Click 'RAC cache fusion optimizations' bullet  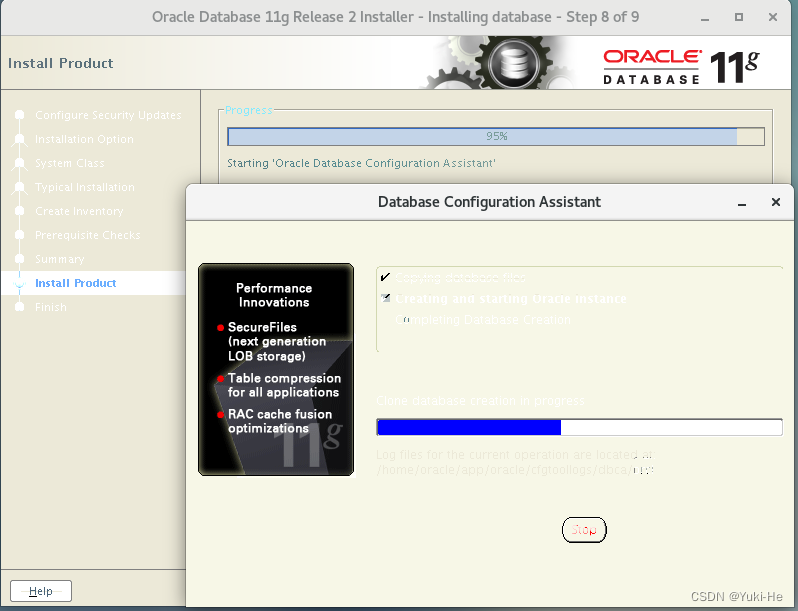(x=275, y=421)
